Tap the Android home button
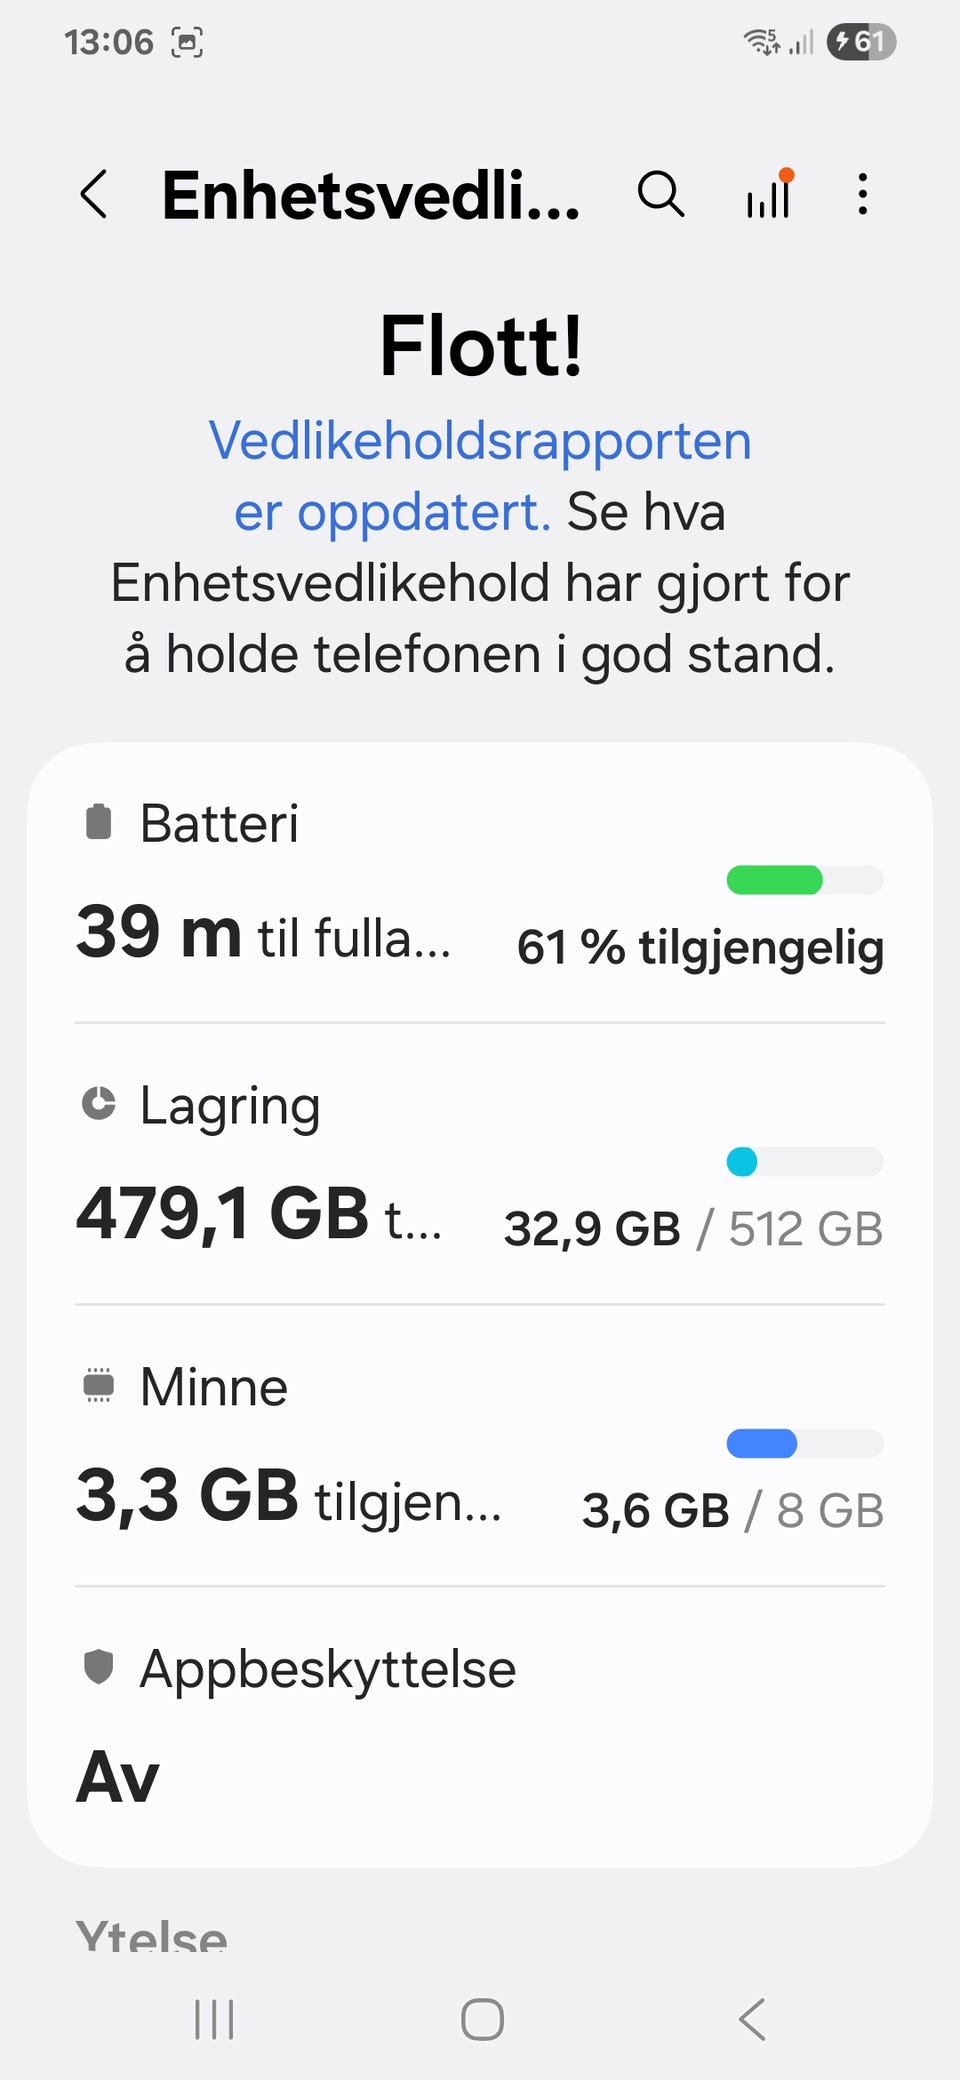Image resolution: width=960 pixels, height=2080 pixels. tap(482, 2019)
